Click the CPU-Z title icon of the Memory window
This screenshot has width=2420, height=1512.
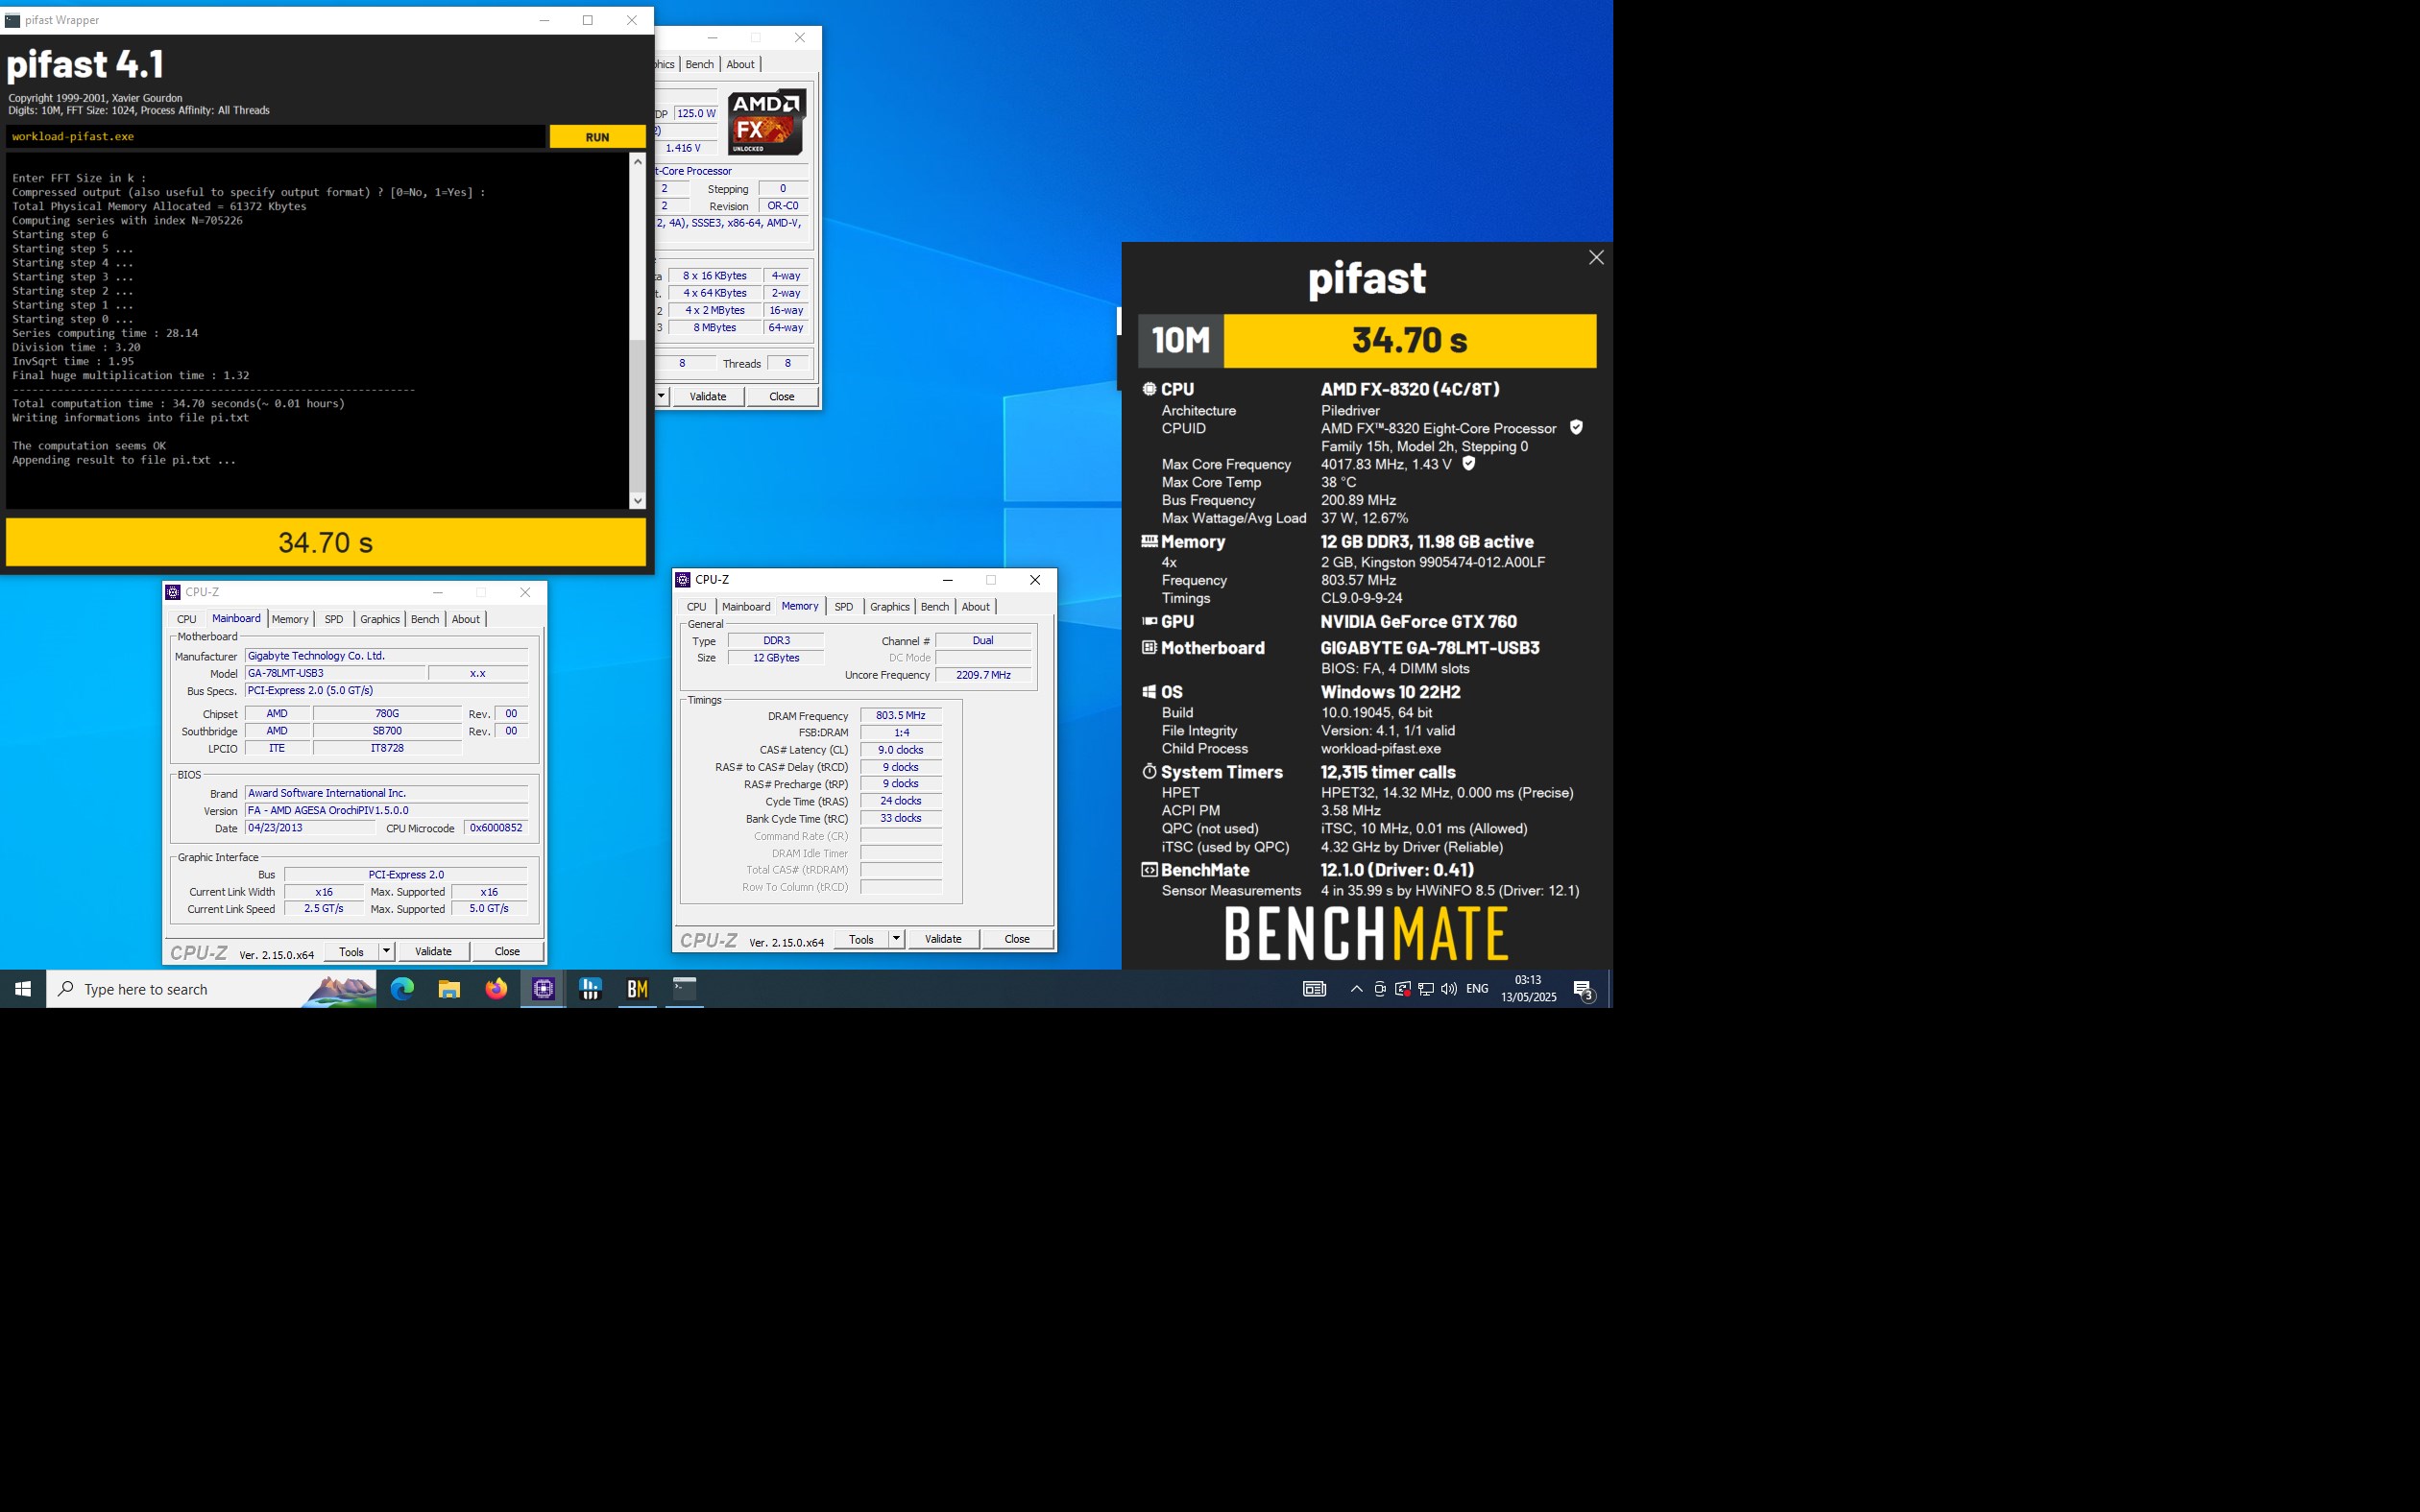click(x=683, y=580)
